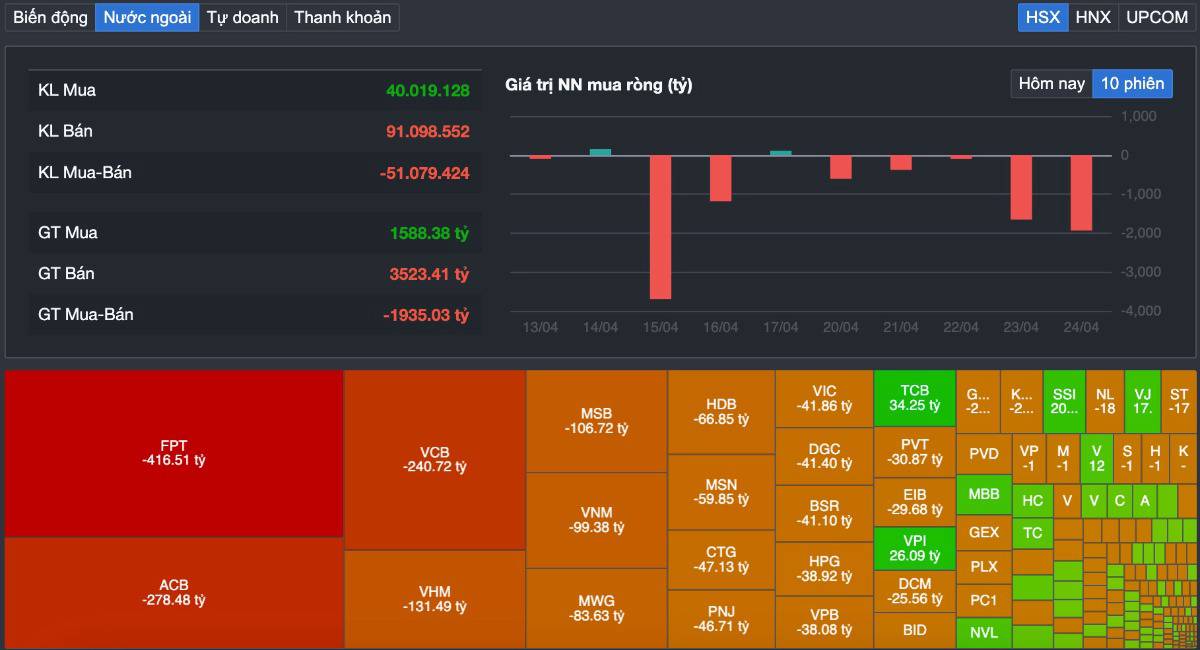Select the UPCOM exchange button
1200x650 pixels.
click(1156, 17)
